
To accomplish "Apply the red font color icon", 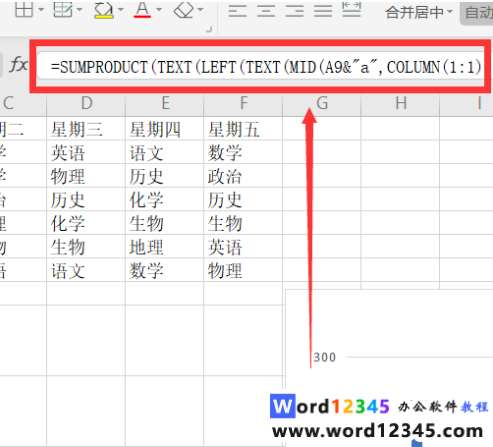I will click(x=142, y=10).
